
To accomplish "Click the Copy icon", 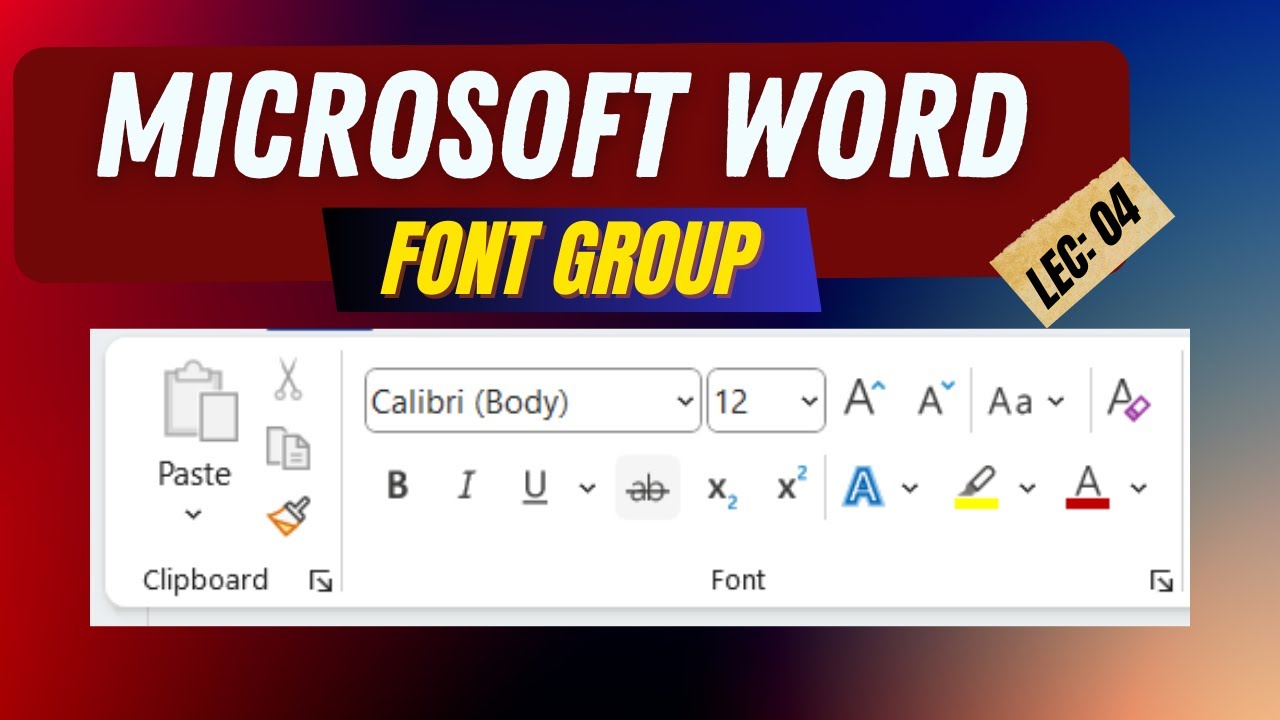I will 288,448.
